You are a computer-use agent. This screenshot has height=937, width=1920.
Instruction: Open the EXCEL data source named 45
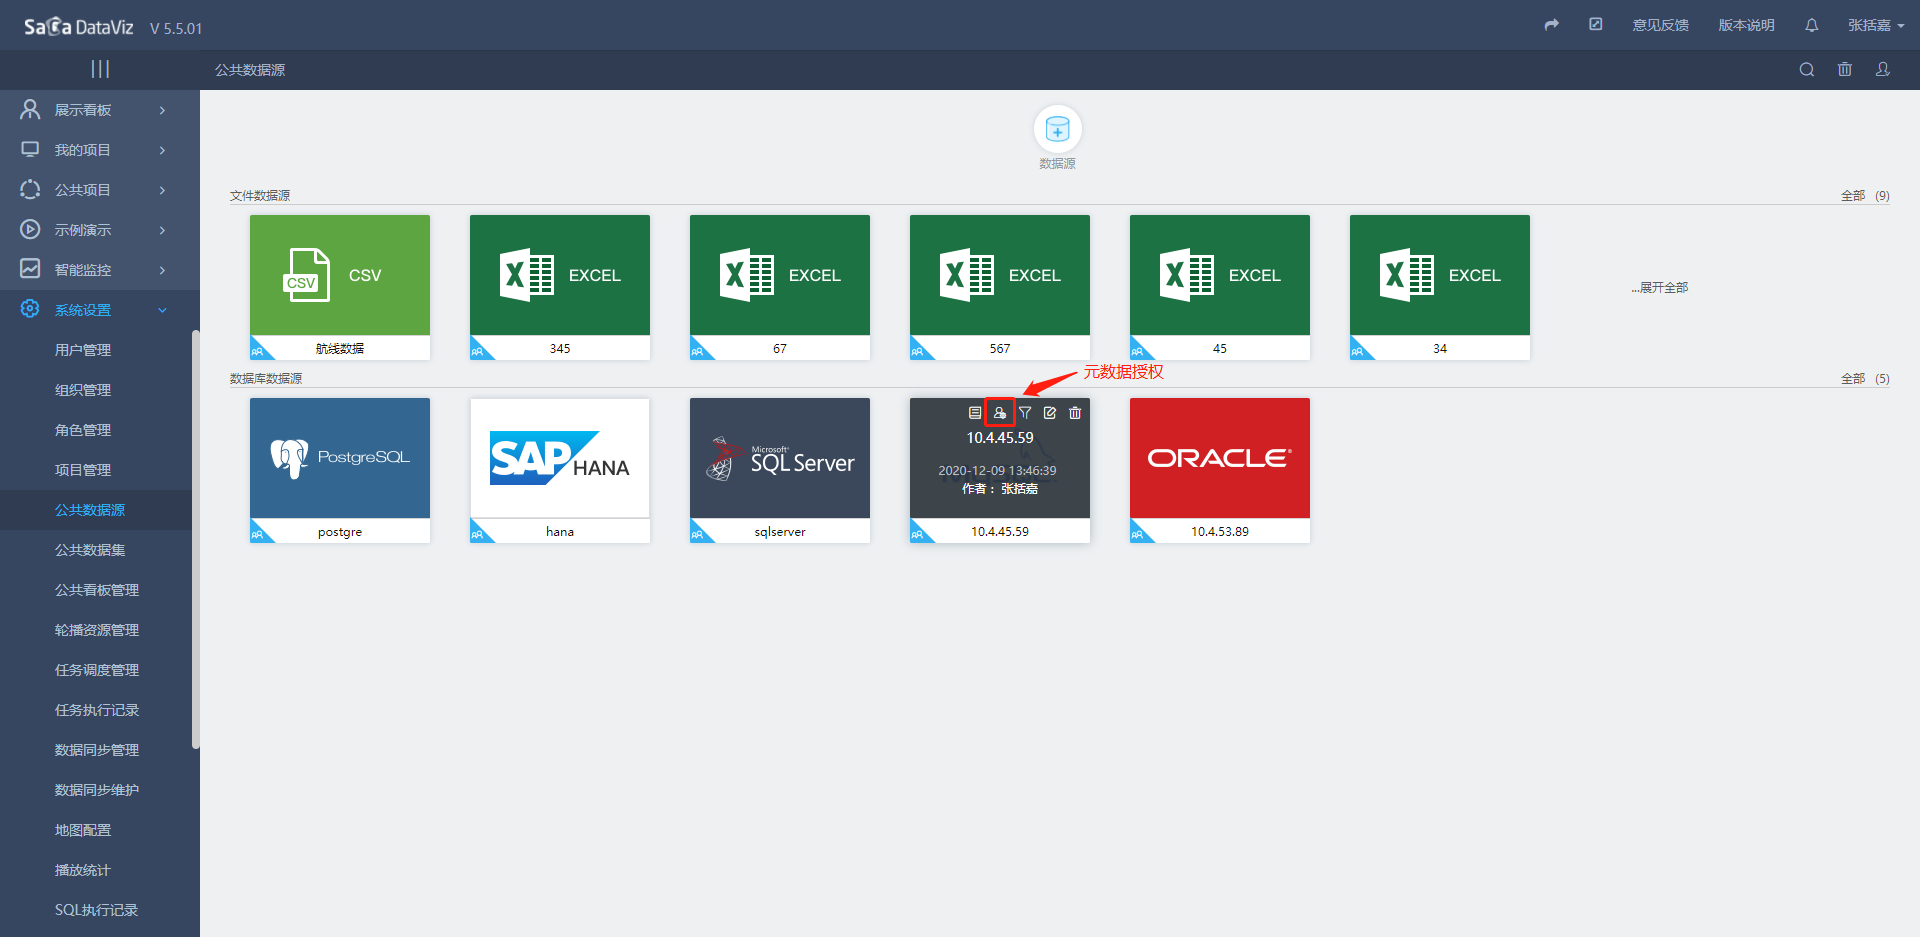(1220, 287)
